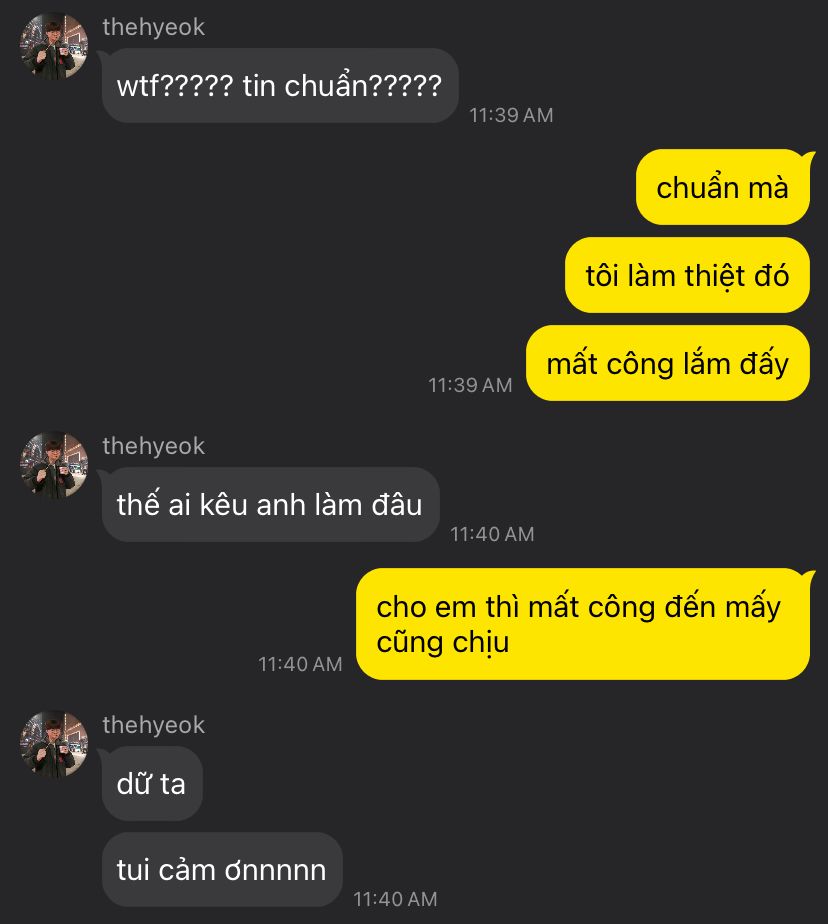Image resolution: width=828 pixels, height=924 pixels.
Task: Select the 'thế ai kêu anh làm đâu' message
Action: click(x=270, y=504)
